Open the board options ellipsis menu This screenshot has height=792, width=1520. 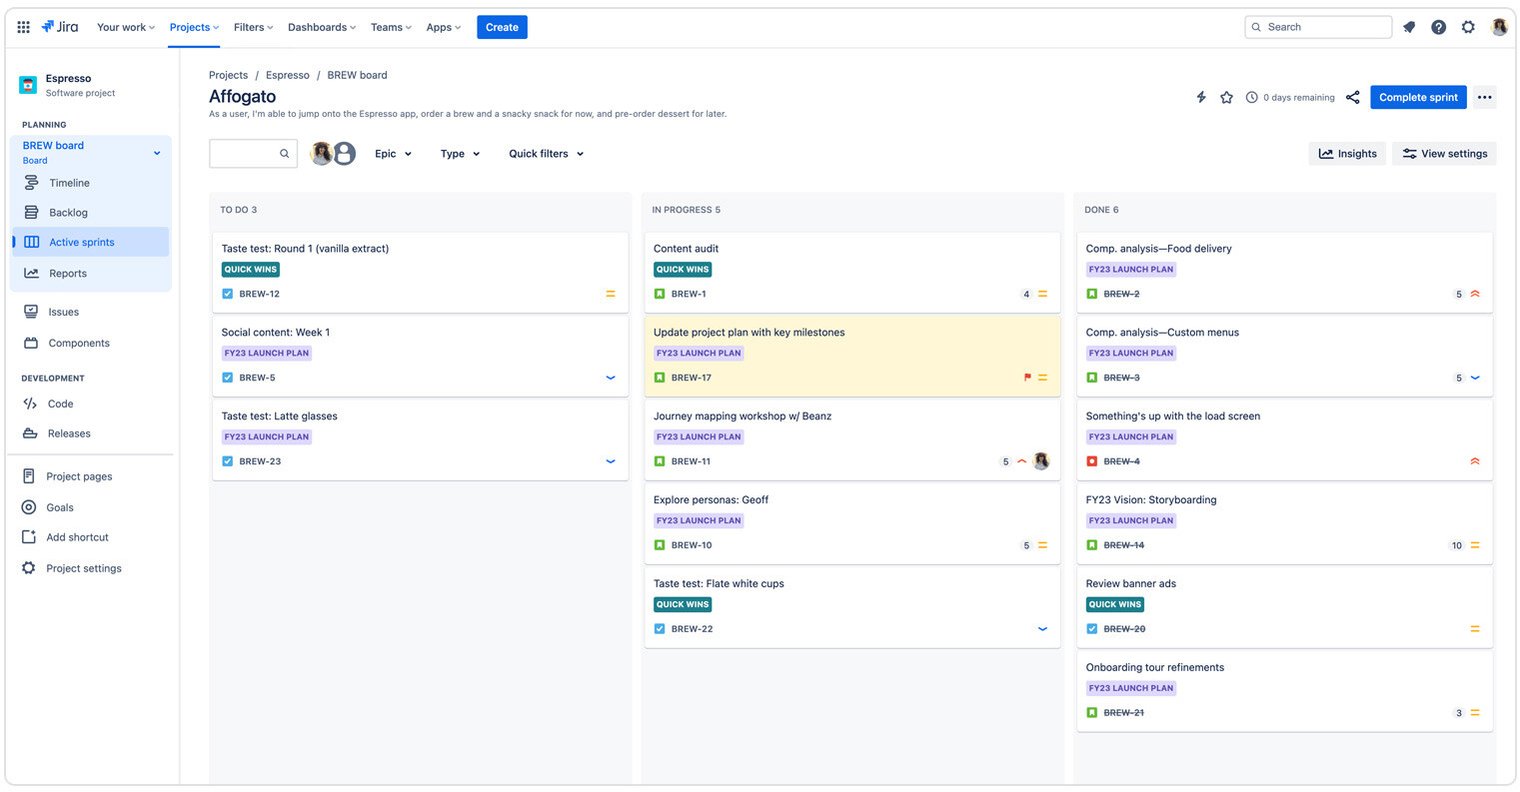point(1484,97)
